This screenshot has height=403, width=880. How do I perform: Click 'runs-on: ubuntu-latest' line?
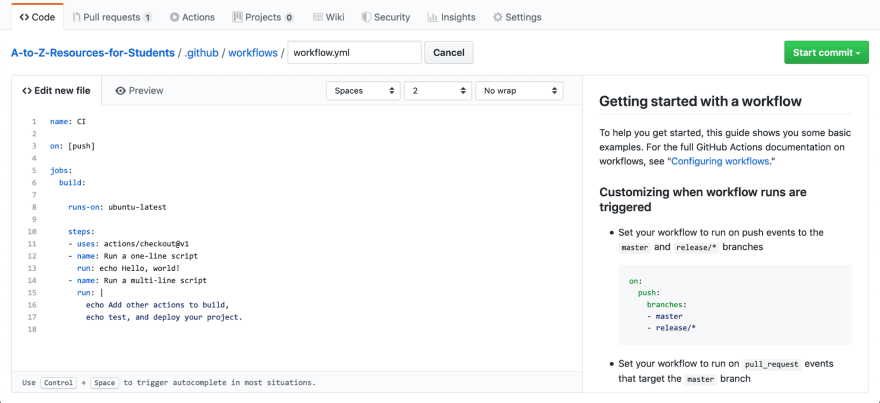point(117,207)
